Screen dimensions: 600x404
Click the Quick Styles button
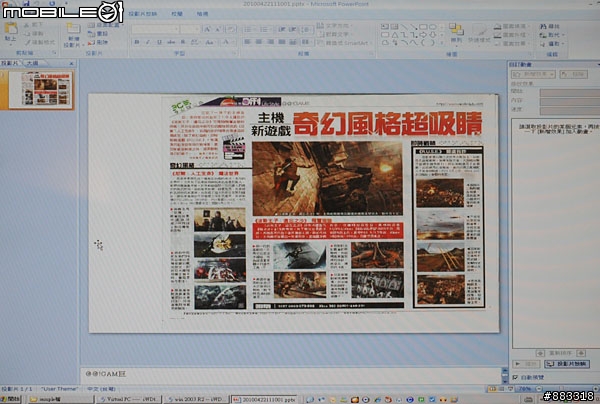[x=478, y=33]
